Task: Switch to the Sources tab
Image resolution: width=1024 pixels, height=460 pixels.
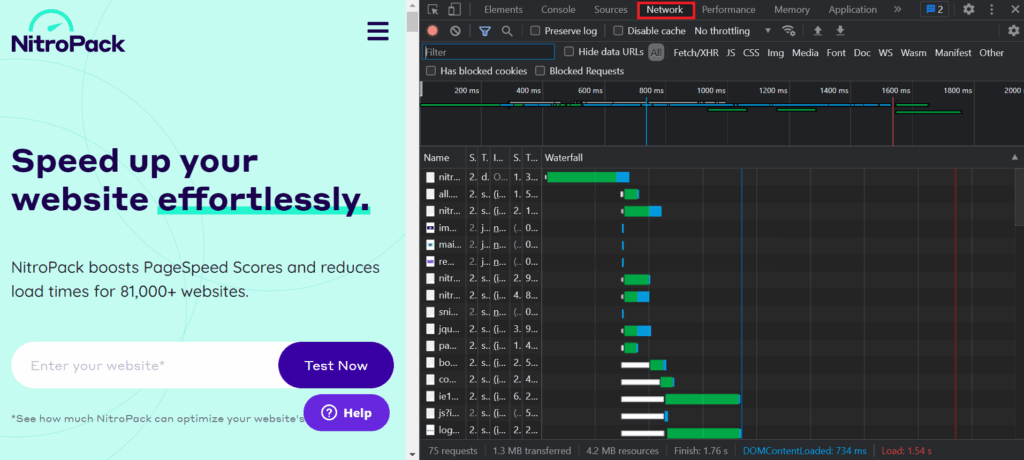Action: 611,9
